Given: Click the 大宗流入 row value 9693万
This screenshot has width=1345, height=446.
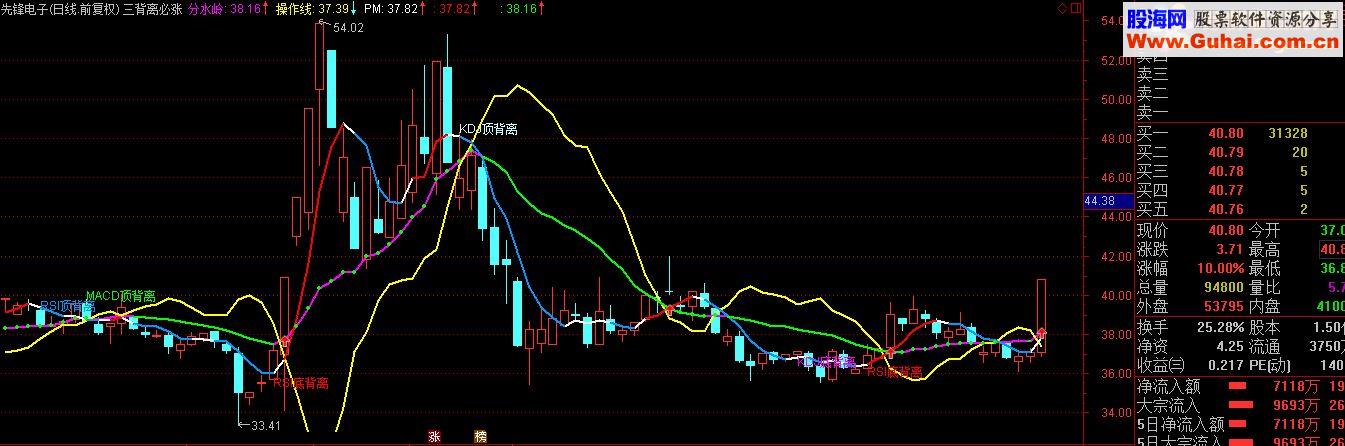Looking at the screenshot, I should coord(1294,405).
